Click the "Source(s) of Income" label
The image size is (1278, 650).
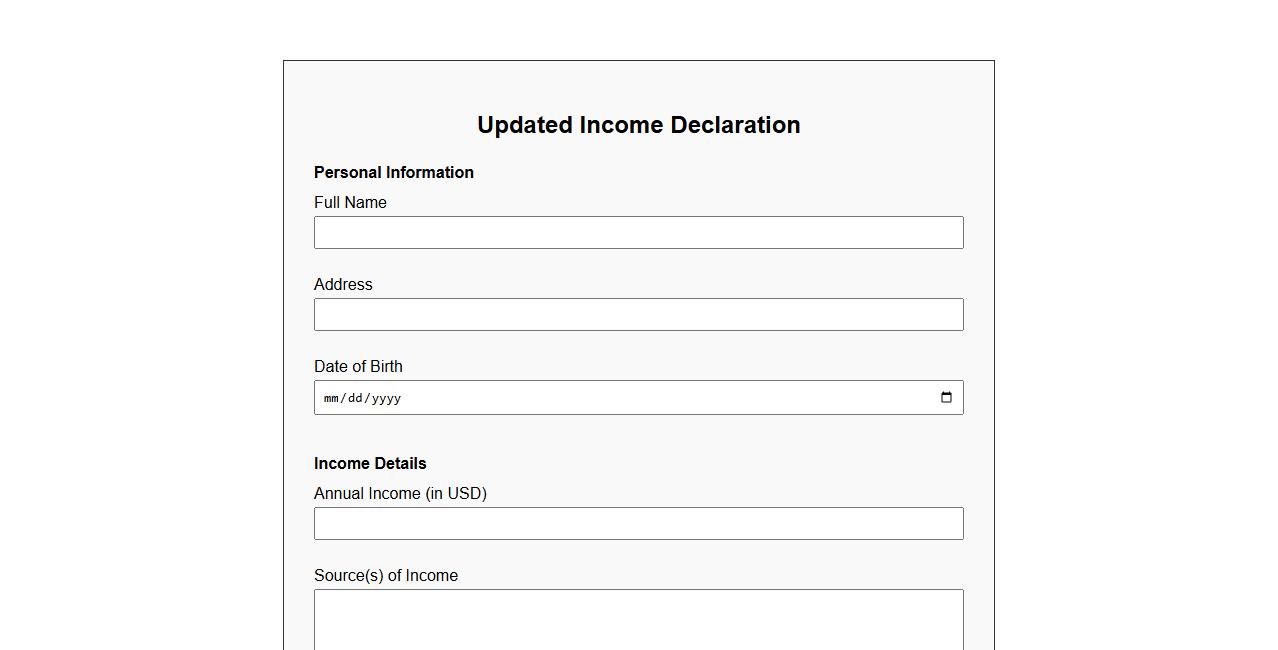386,576
